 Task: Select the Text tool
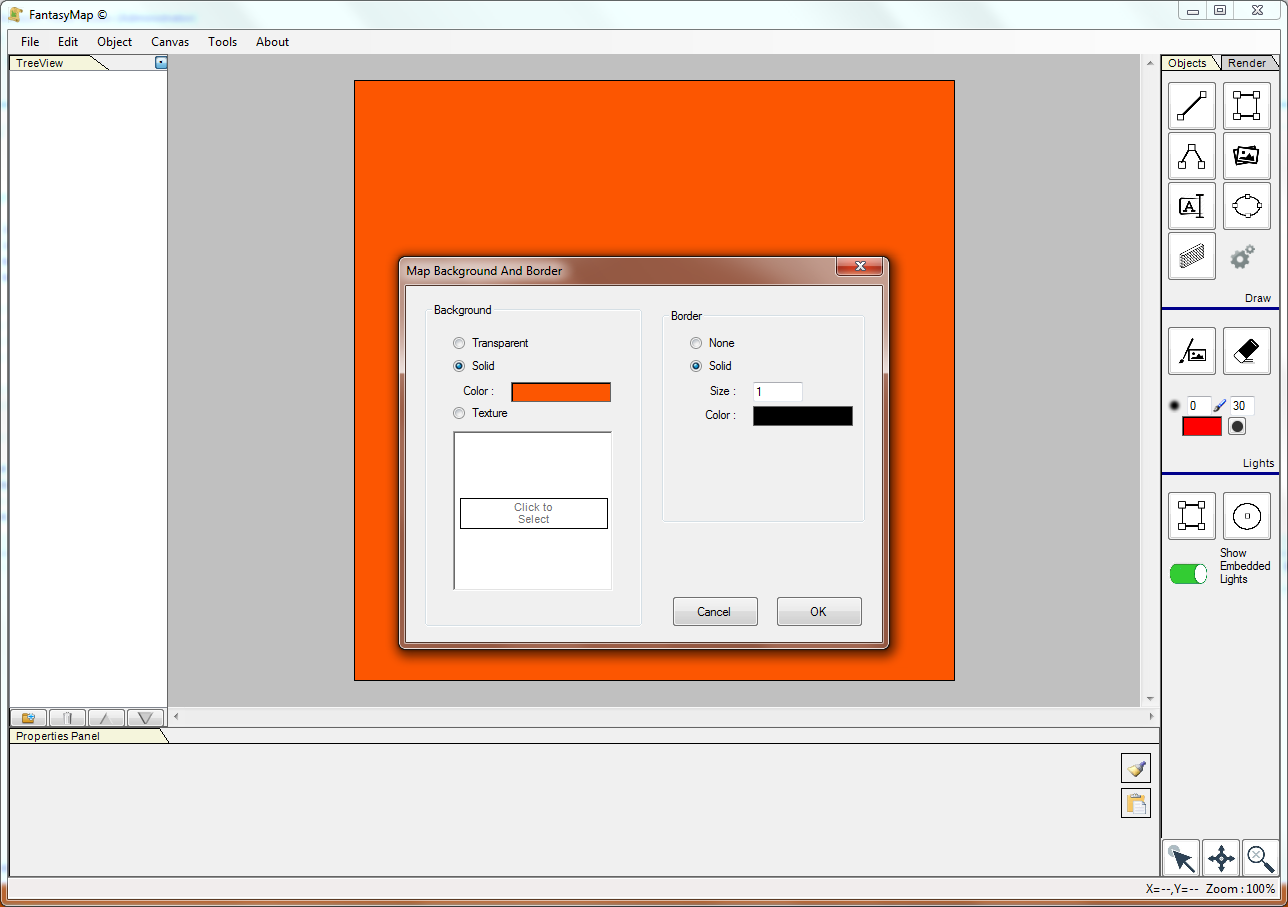click(1192, 206)
